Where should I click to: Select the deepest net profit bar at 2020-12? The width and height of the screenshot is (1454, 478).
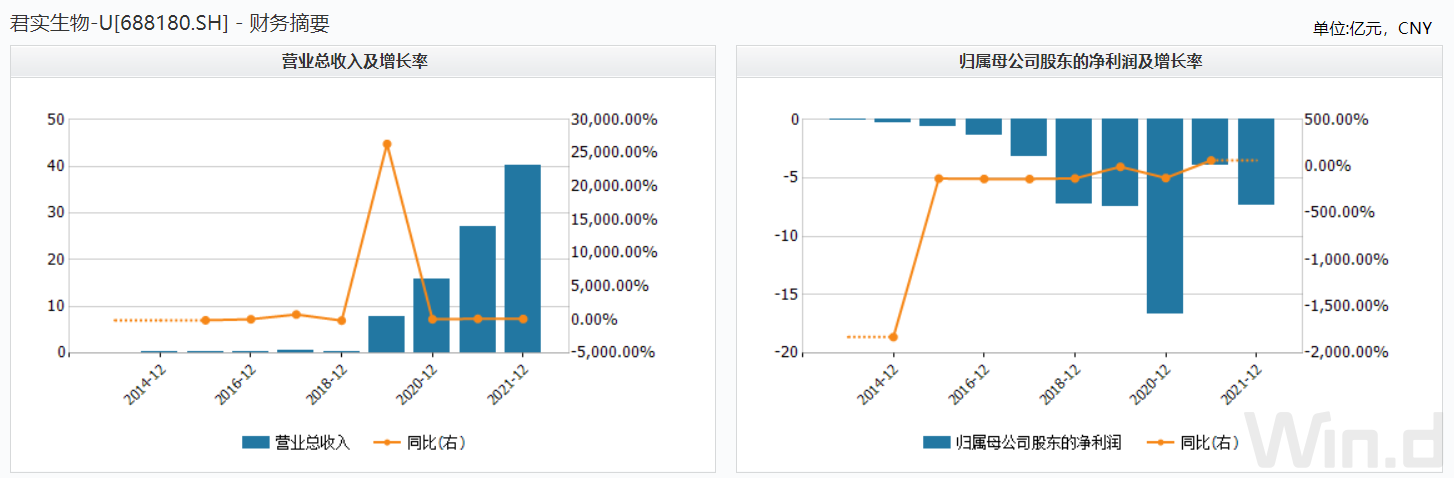coord(1165,215)
